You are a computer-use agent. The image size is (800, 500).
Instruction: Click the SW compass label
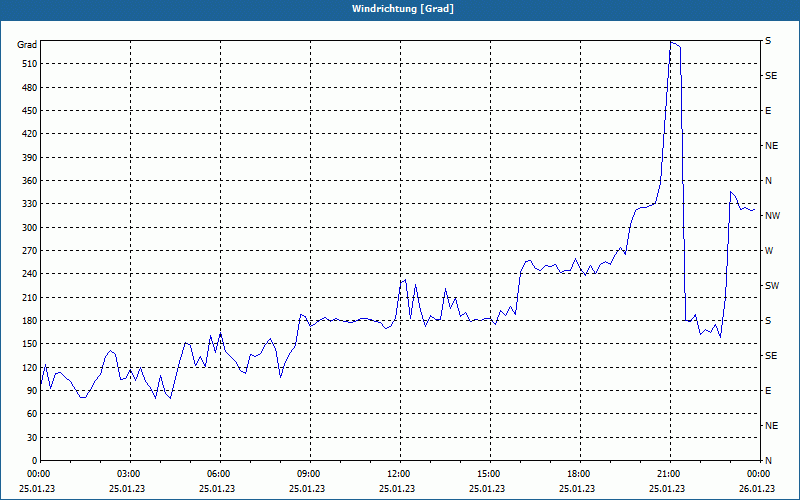772,286
